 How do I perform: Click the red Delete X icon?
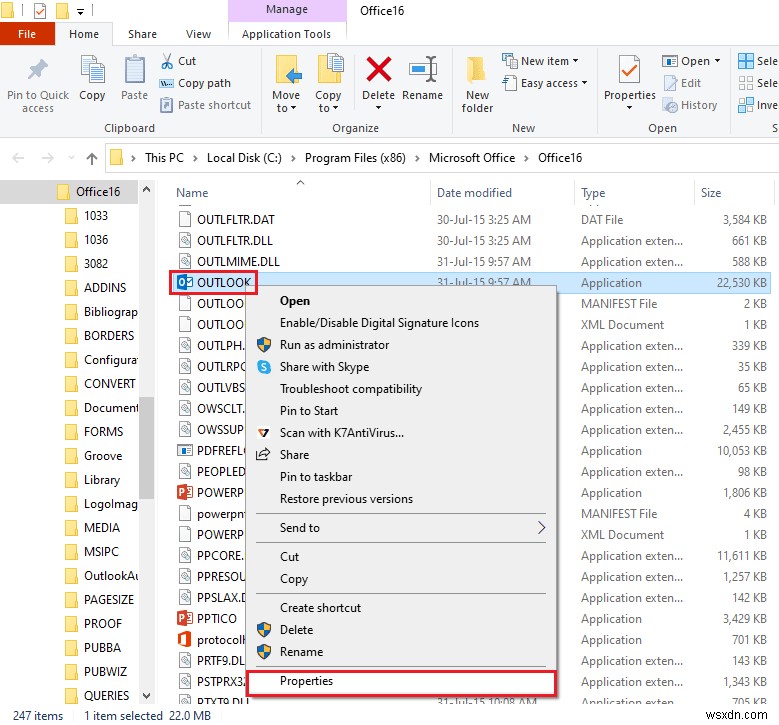click(x=379, y=69)
